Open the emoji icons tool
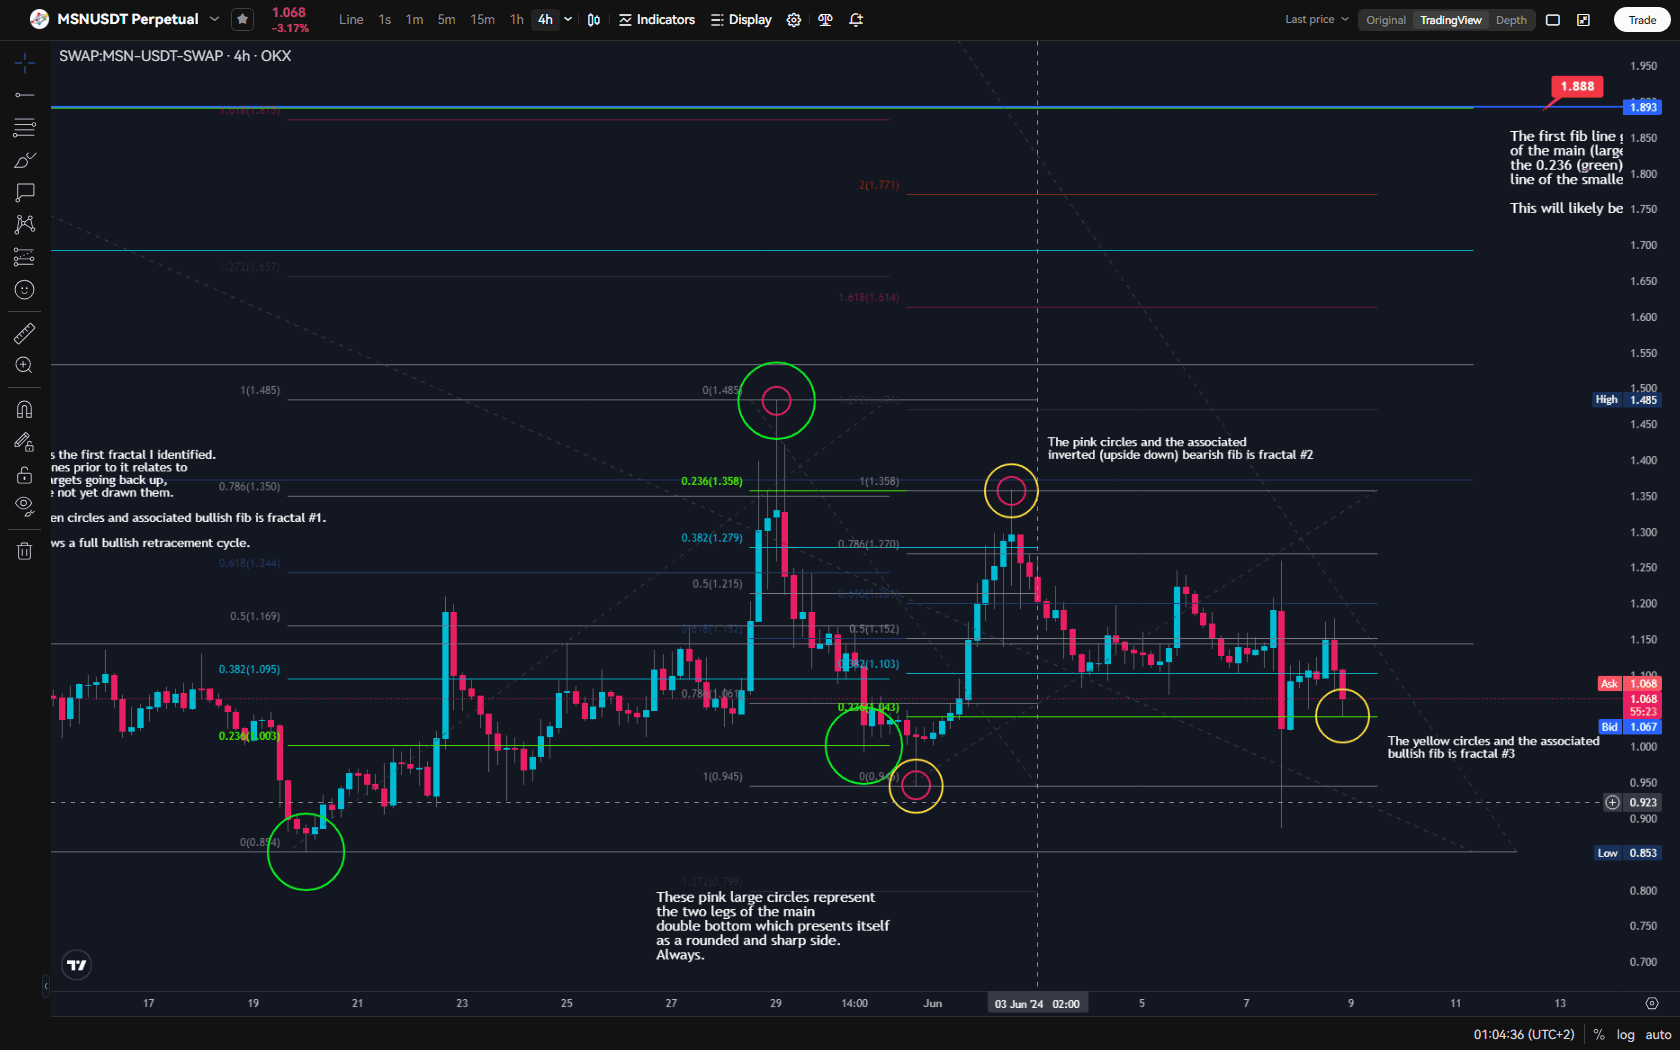The width and height of the screenshot is (1680, 1050). click(25, 290)
